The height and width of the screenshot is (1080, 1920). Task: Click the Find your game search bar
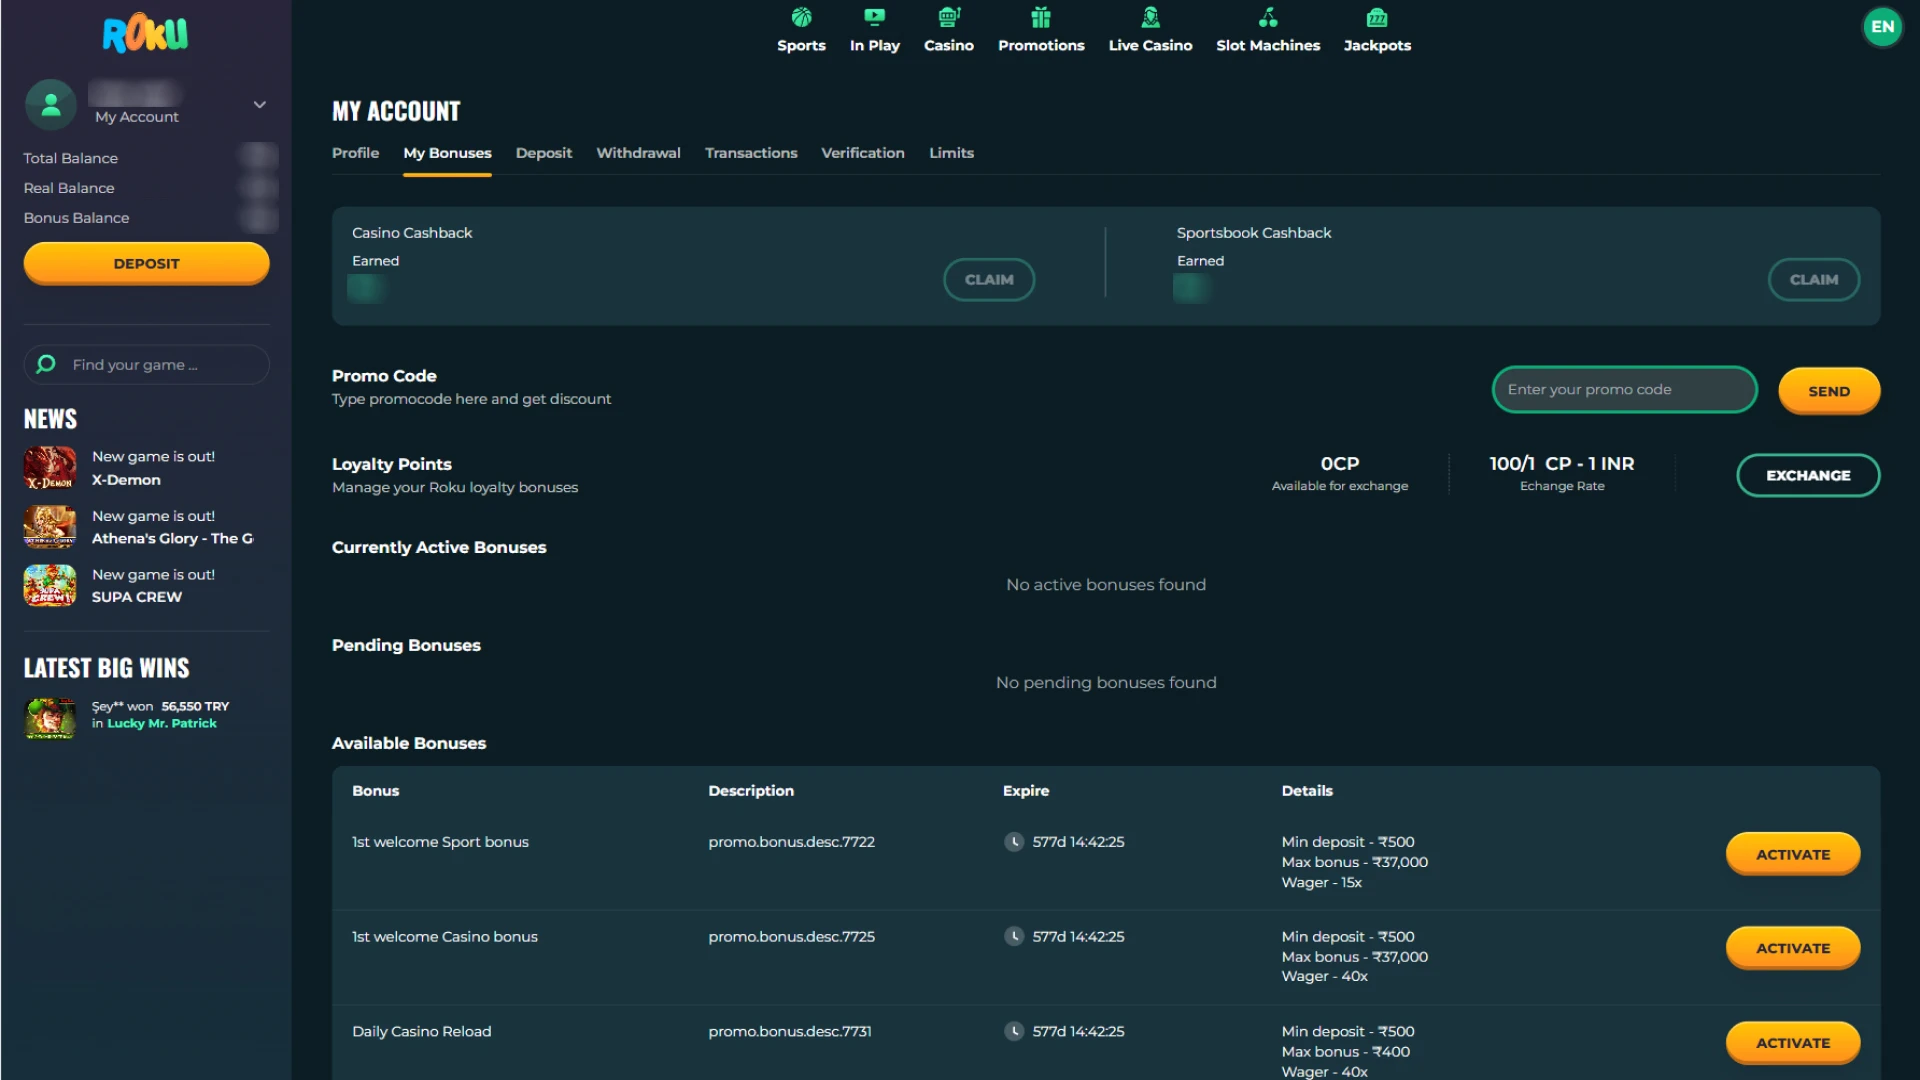[145, 364]
